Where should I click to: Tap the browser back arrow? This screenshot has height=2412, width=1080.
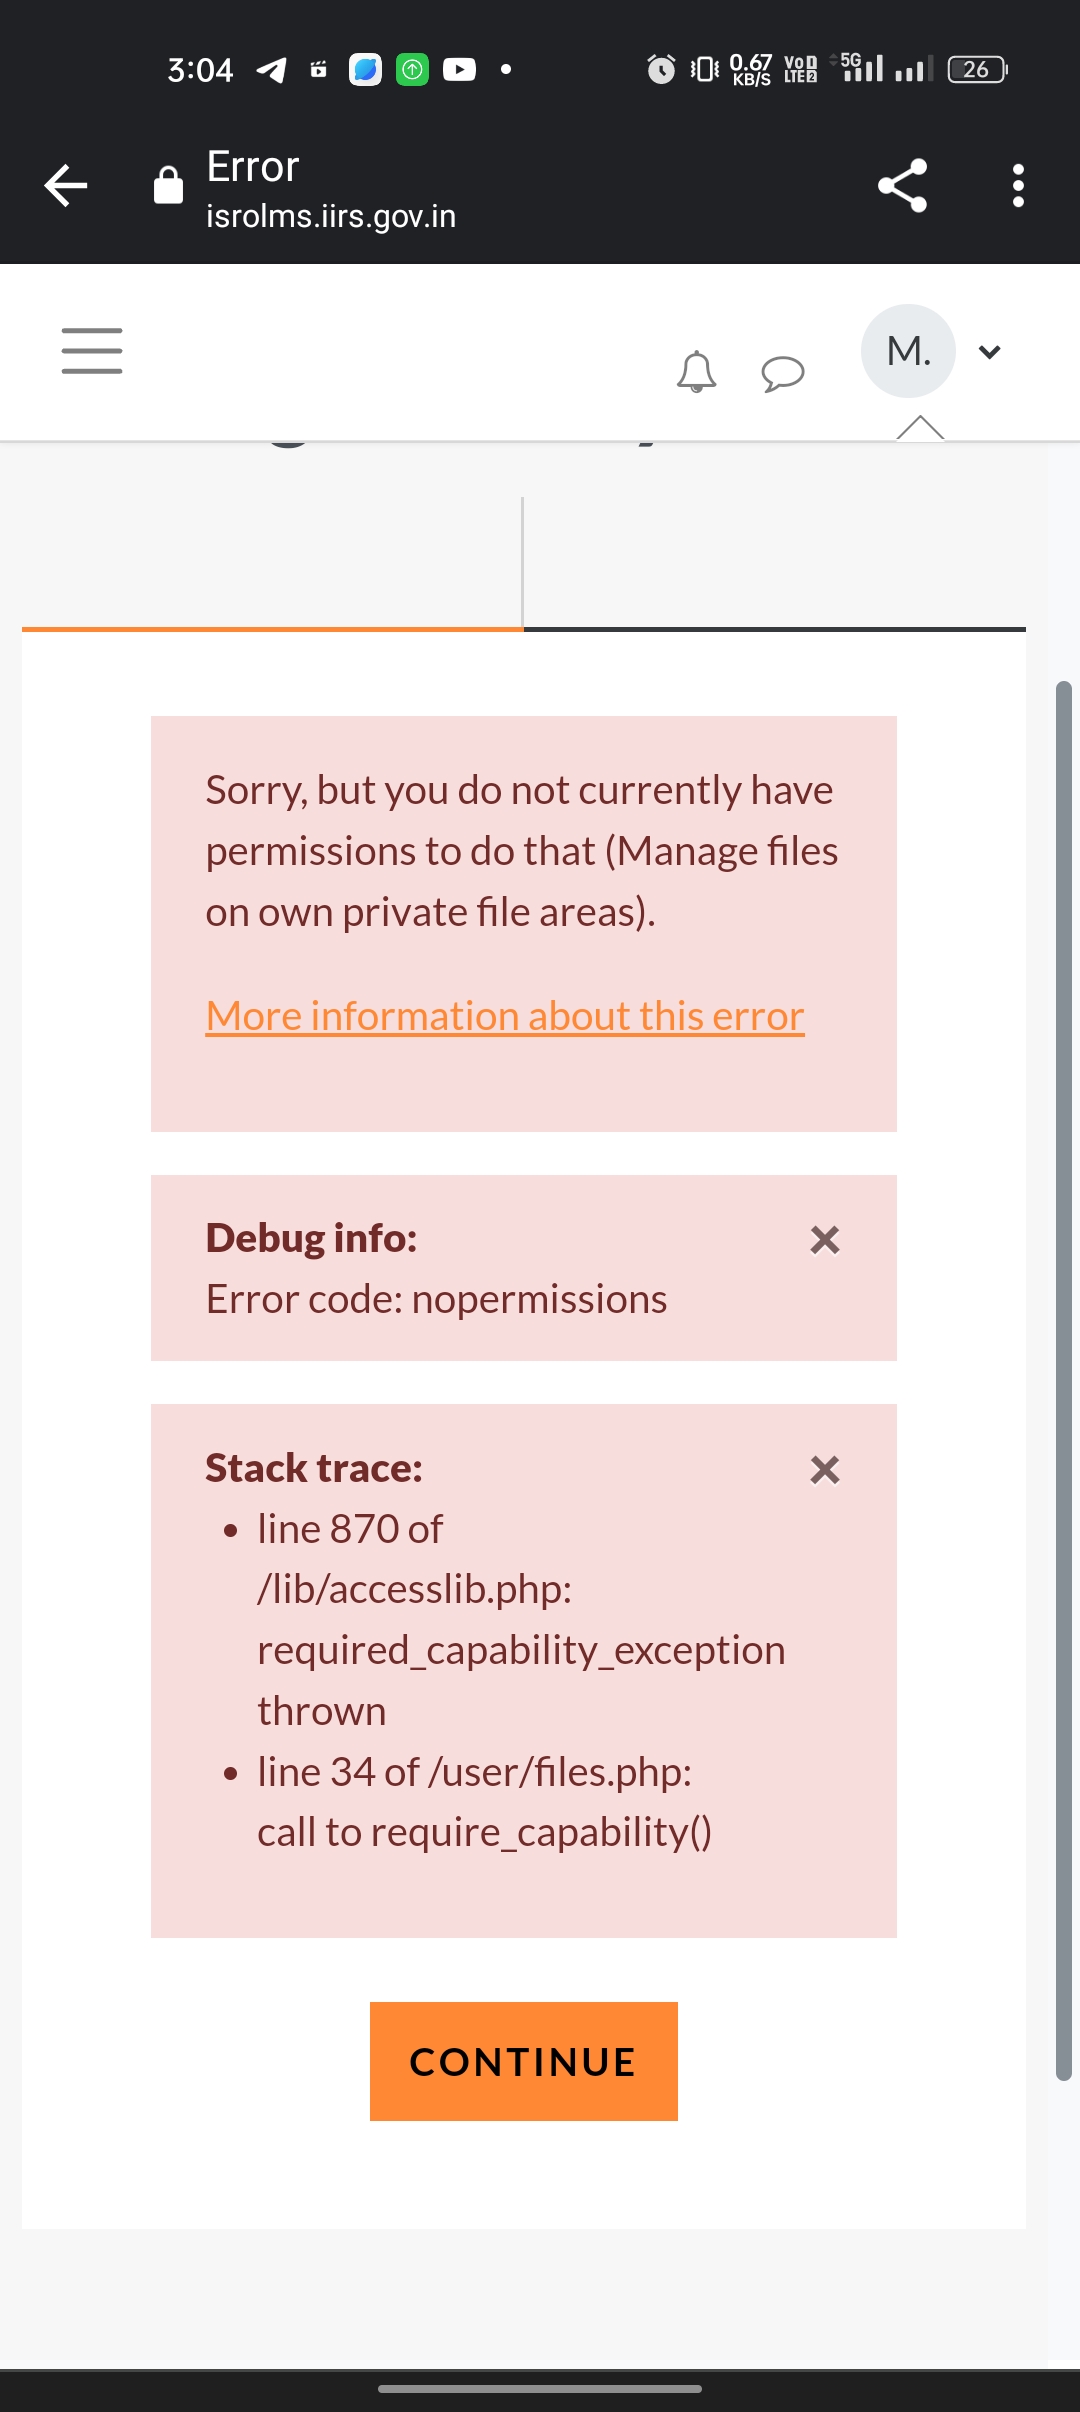click(x=66, y=185)
